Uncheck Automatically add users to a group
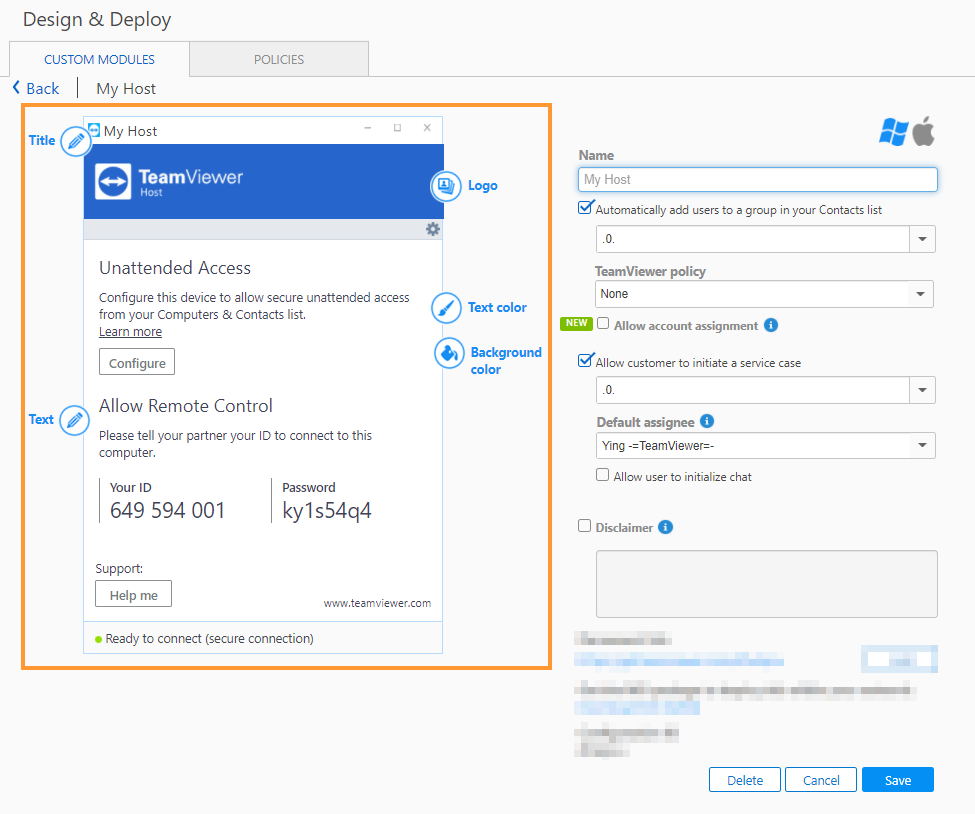 (585, 209)
